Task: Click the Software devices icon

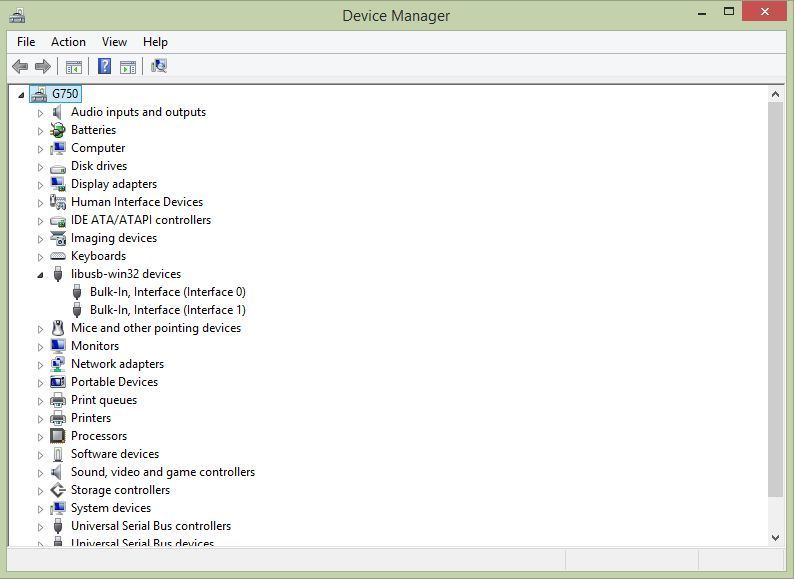Action: [x=58, y=454]
